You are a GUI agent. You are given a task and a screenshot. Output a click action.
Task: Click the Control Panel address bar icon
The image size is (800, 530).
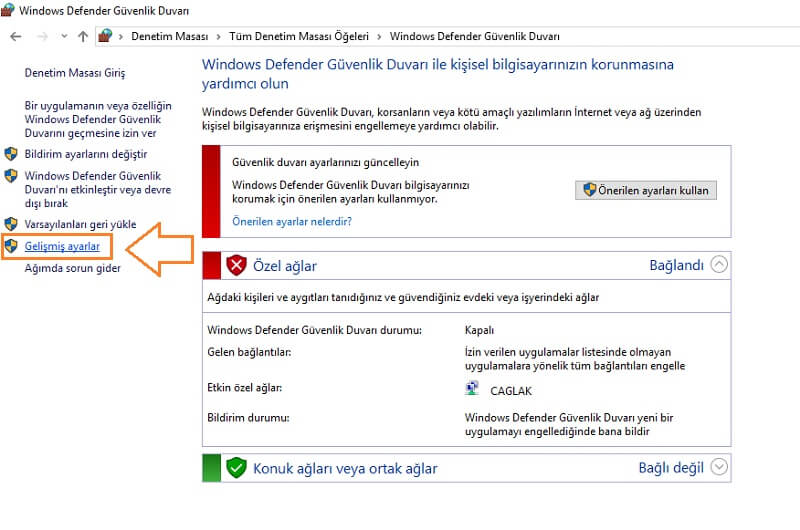click(x=105, y=36)
